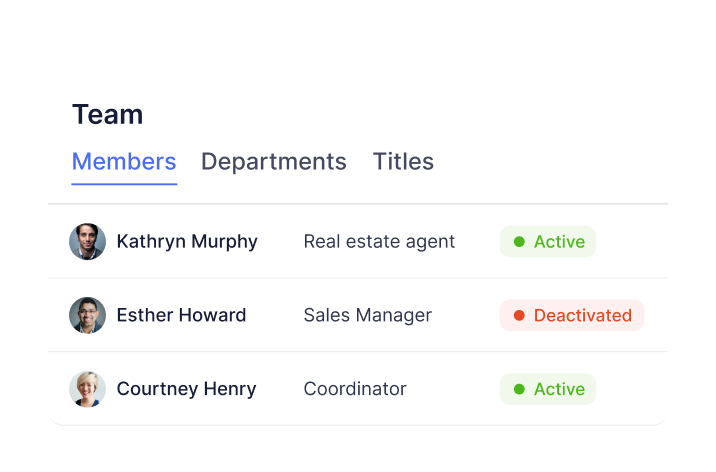Image resolution: width=716 pixels, height=472 pixels.
Task: Open Kathryn Murphy's avatar photo
Action: (87, 241)
